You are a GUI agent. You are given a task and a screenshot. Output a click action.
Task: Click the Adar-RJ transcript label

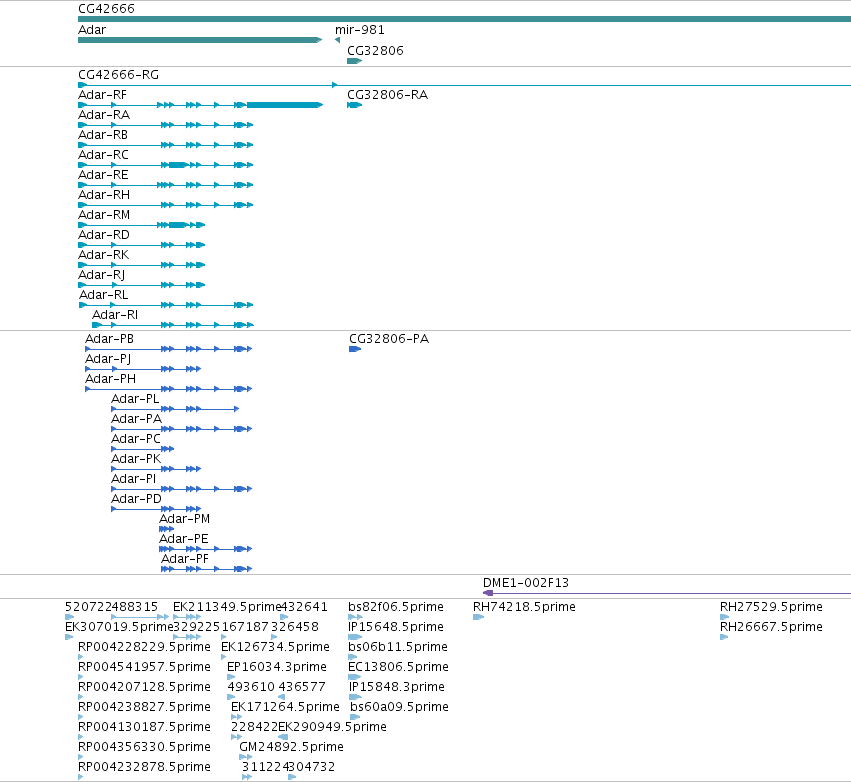pyautogui.click(x=101, y=275)
